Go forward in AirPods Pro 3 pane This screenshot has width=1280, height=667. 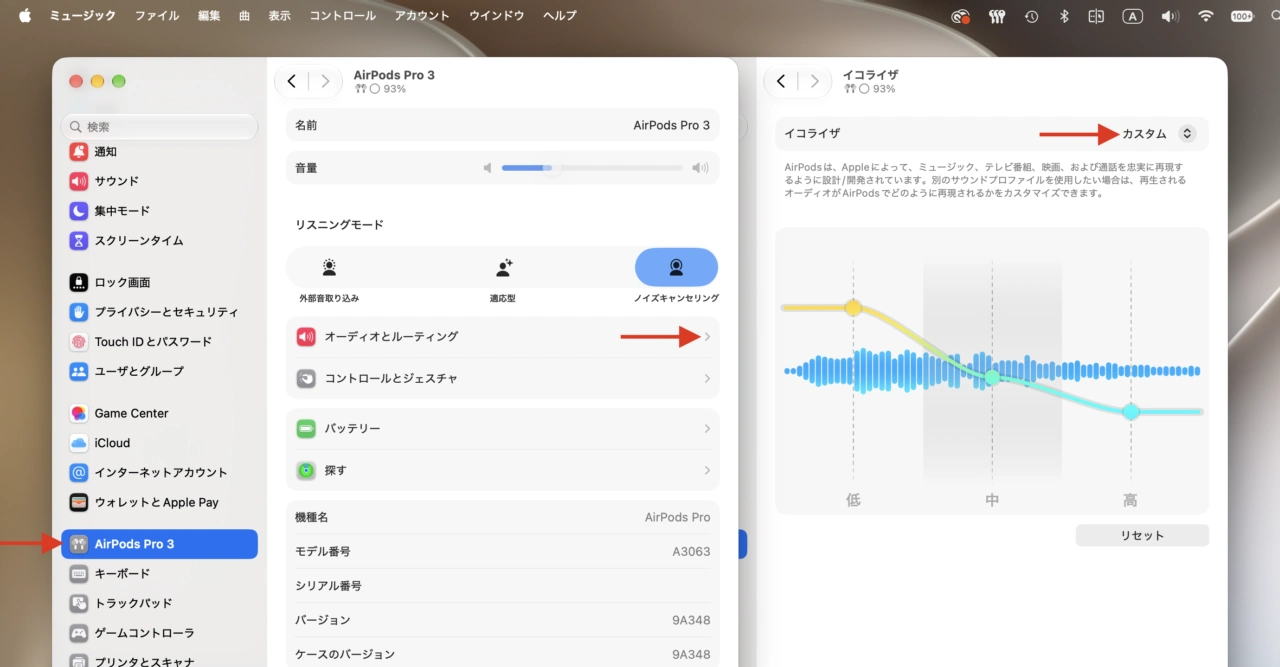[325, 82]
